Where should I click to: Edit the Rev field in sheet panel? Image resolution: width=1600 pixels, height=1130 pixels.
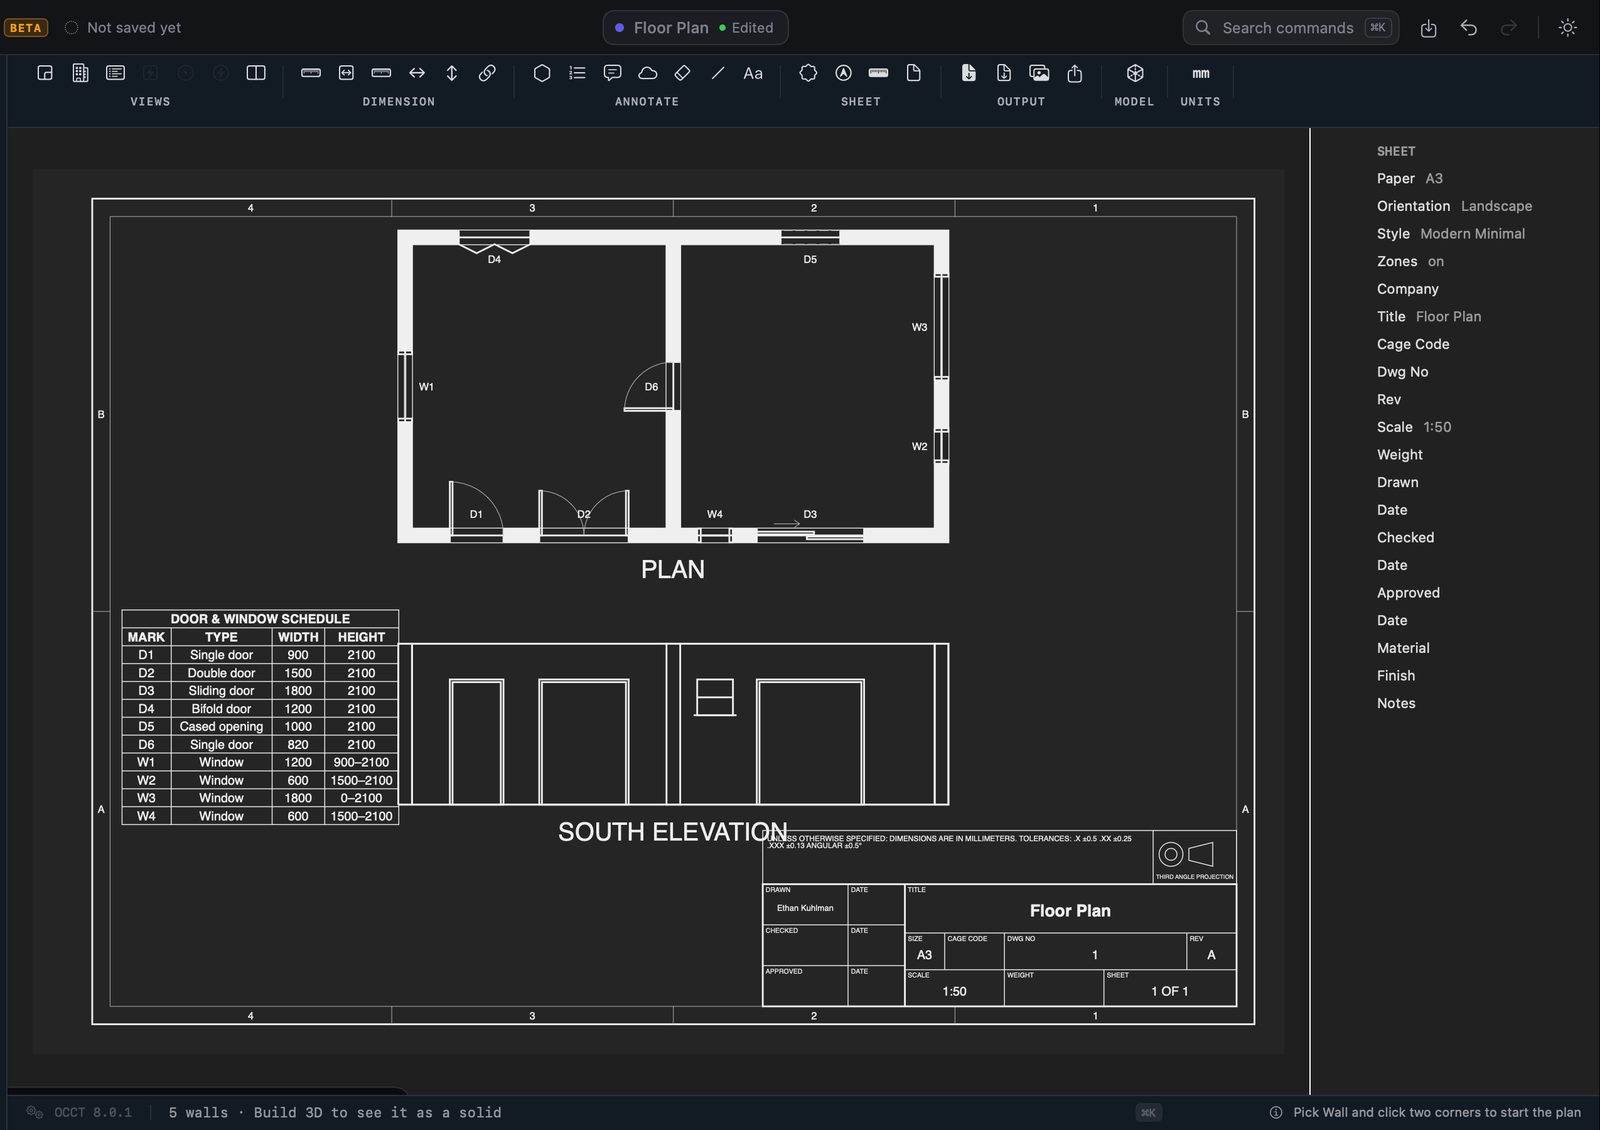(1389, 399)
